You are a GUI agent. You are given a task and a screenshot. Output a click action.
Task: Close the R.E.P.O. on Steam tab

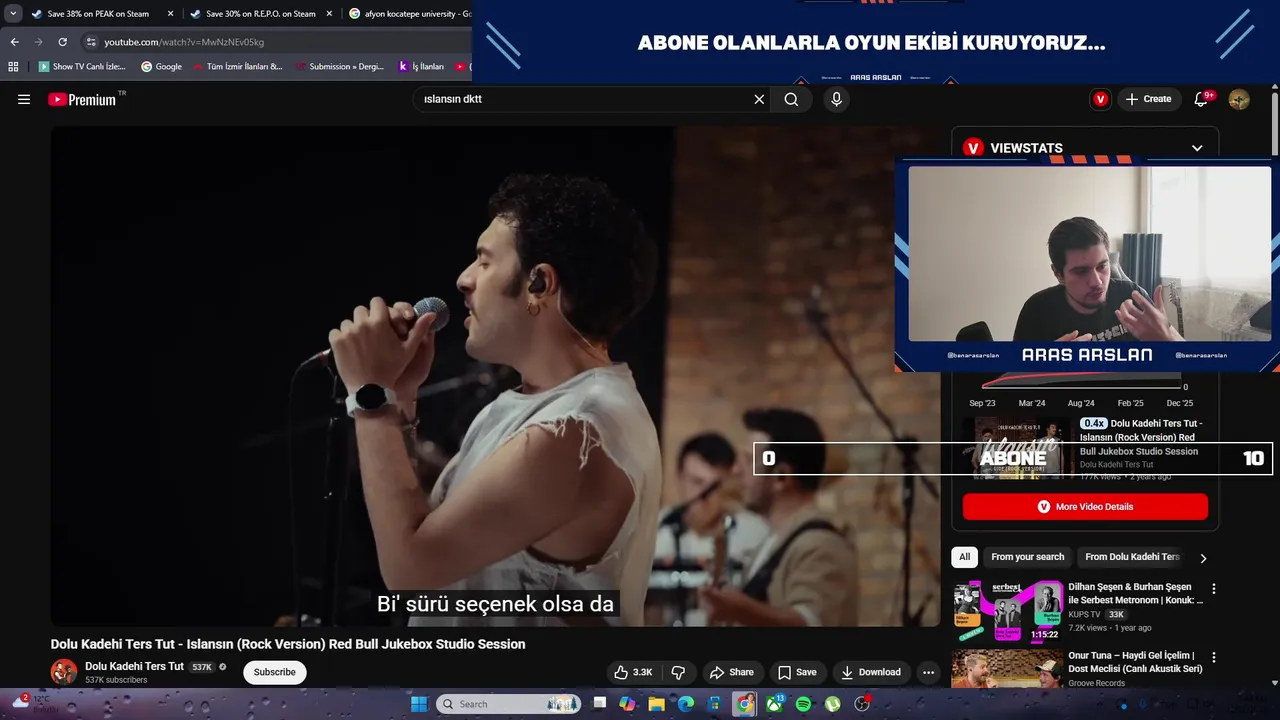pos(329,14)
